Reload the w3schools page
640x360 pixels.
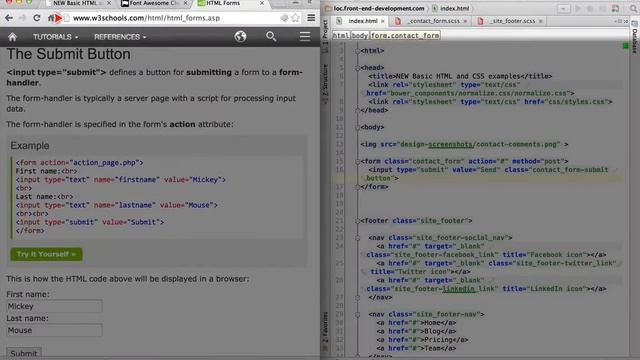tap(37, 18)
